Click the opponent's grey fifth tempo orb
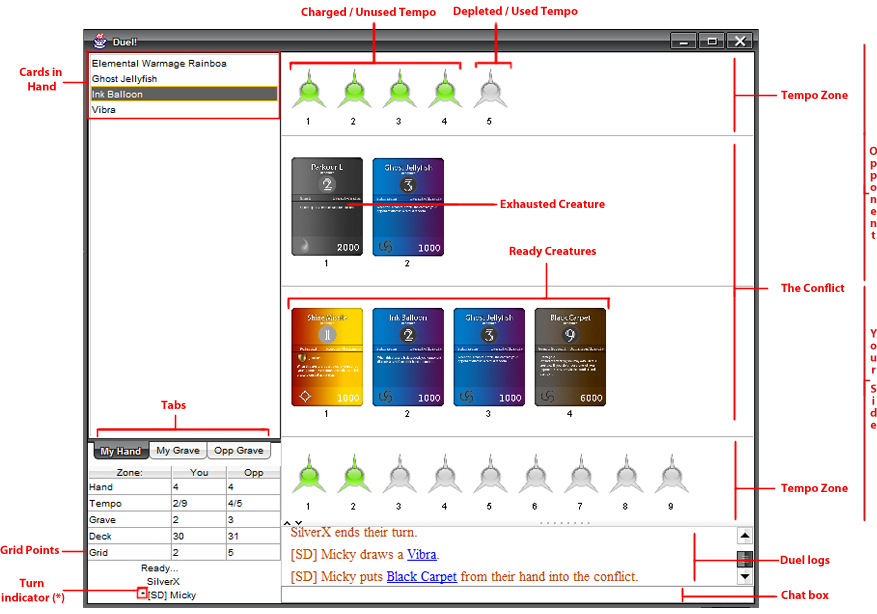877x614 pixels. tap(489, 91)
